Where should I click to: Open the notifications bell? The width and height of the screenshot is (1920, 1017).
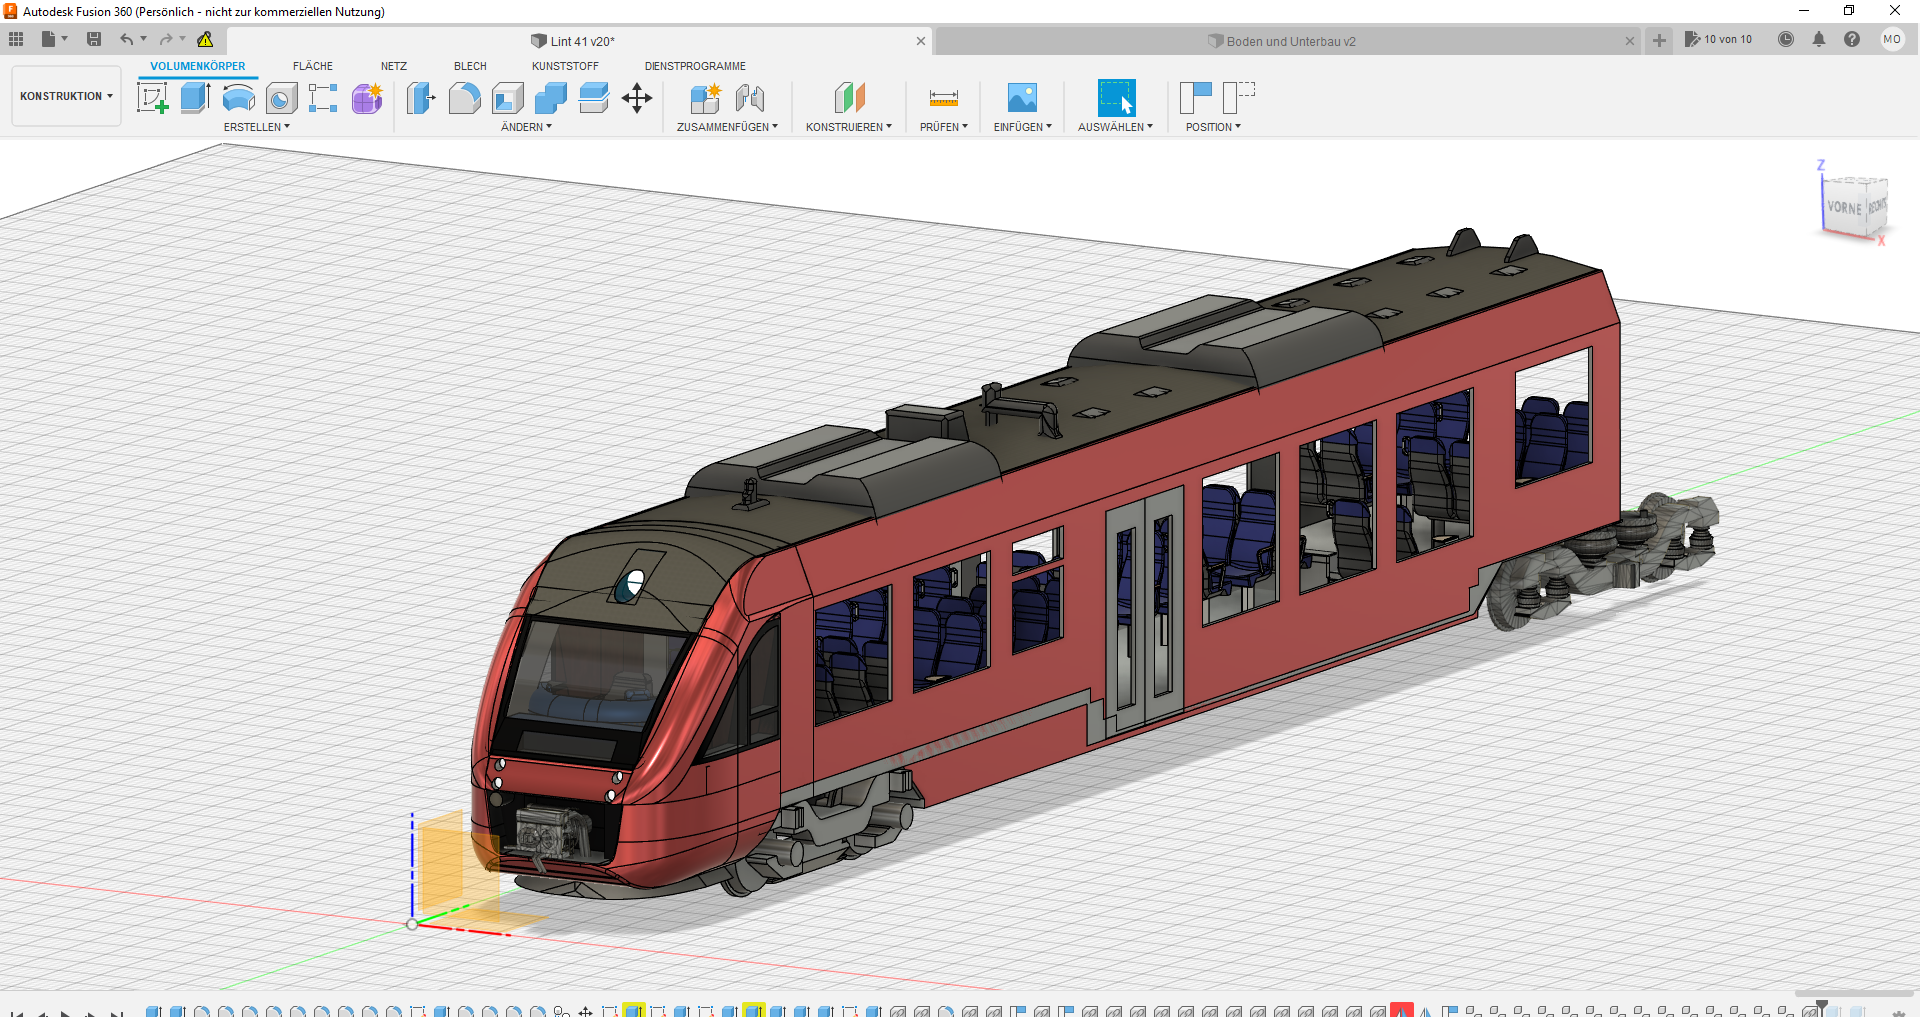coord(1819,39)
